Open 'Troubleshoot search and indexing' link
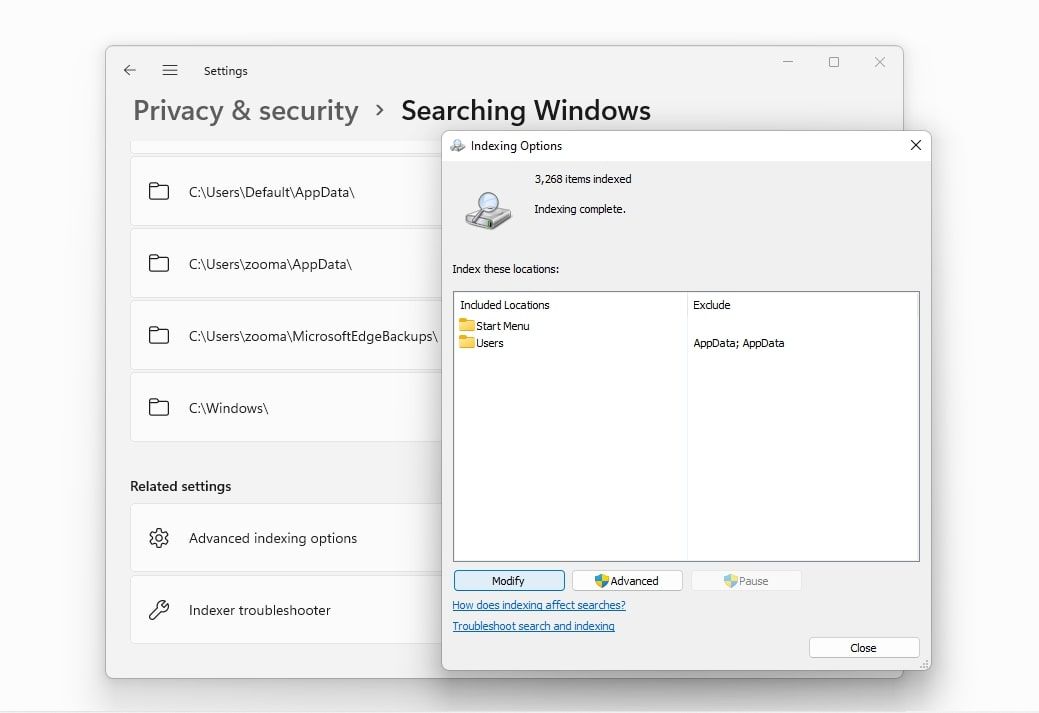 (x=533, y=626)
